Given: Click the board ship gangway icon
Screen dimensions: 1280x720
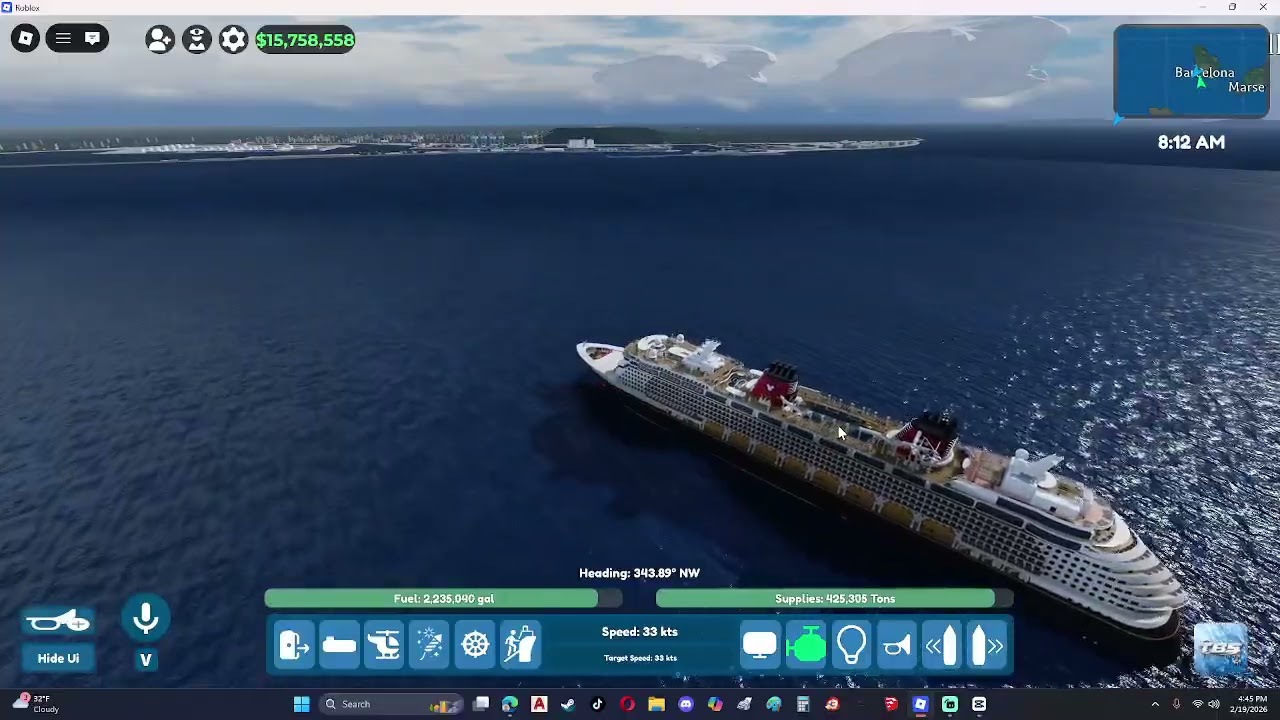Looking at the screenshot, I should click(520, 645).
